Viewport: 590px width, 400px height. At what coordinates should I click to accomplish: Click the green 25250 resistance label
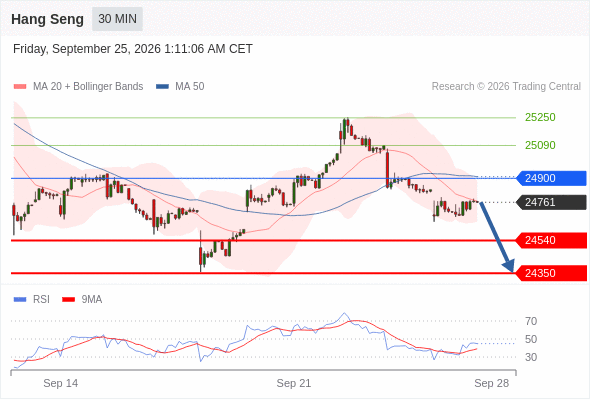coord(540,117)
